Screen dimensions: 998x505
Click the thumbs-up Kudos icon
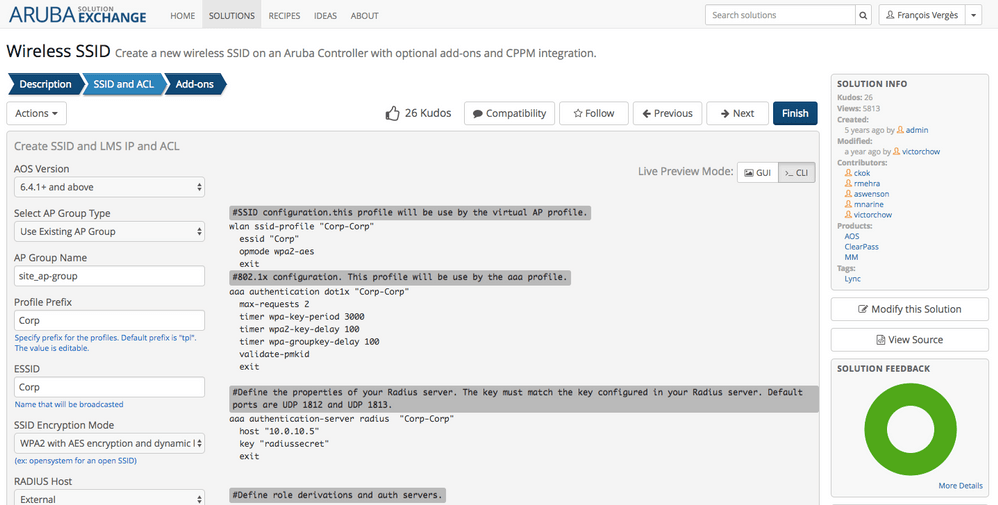[393, 114]
